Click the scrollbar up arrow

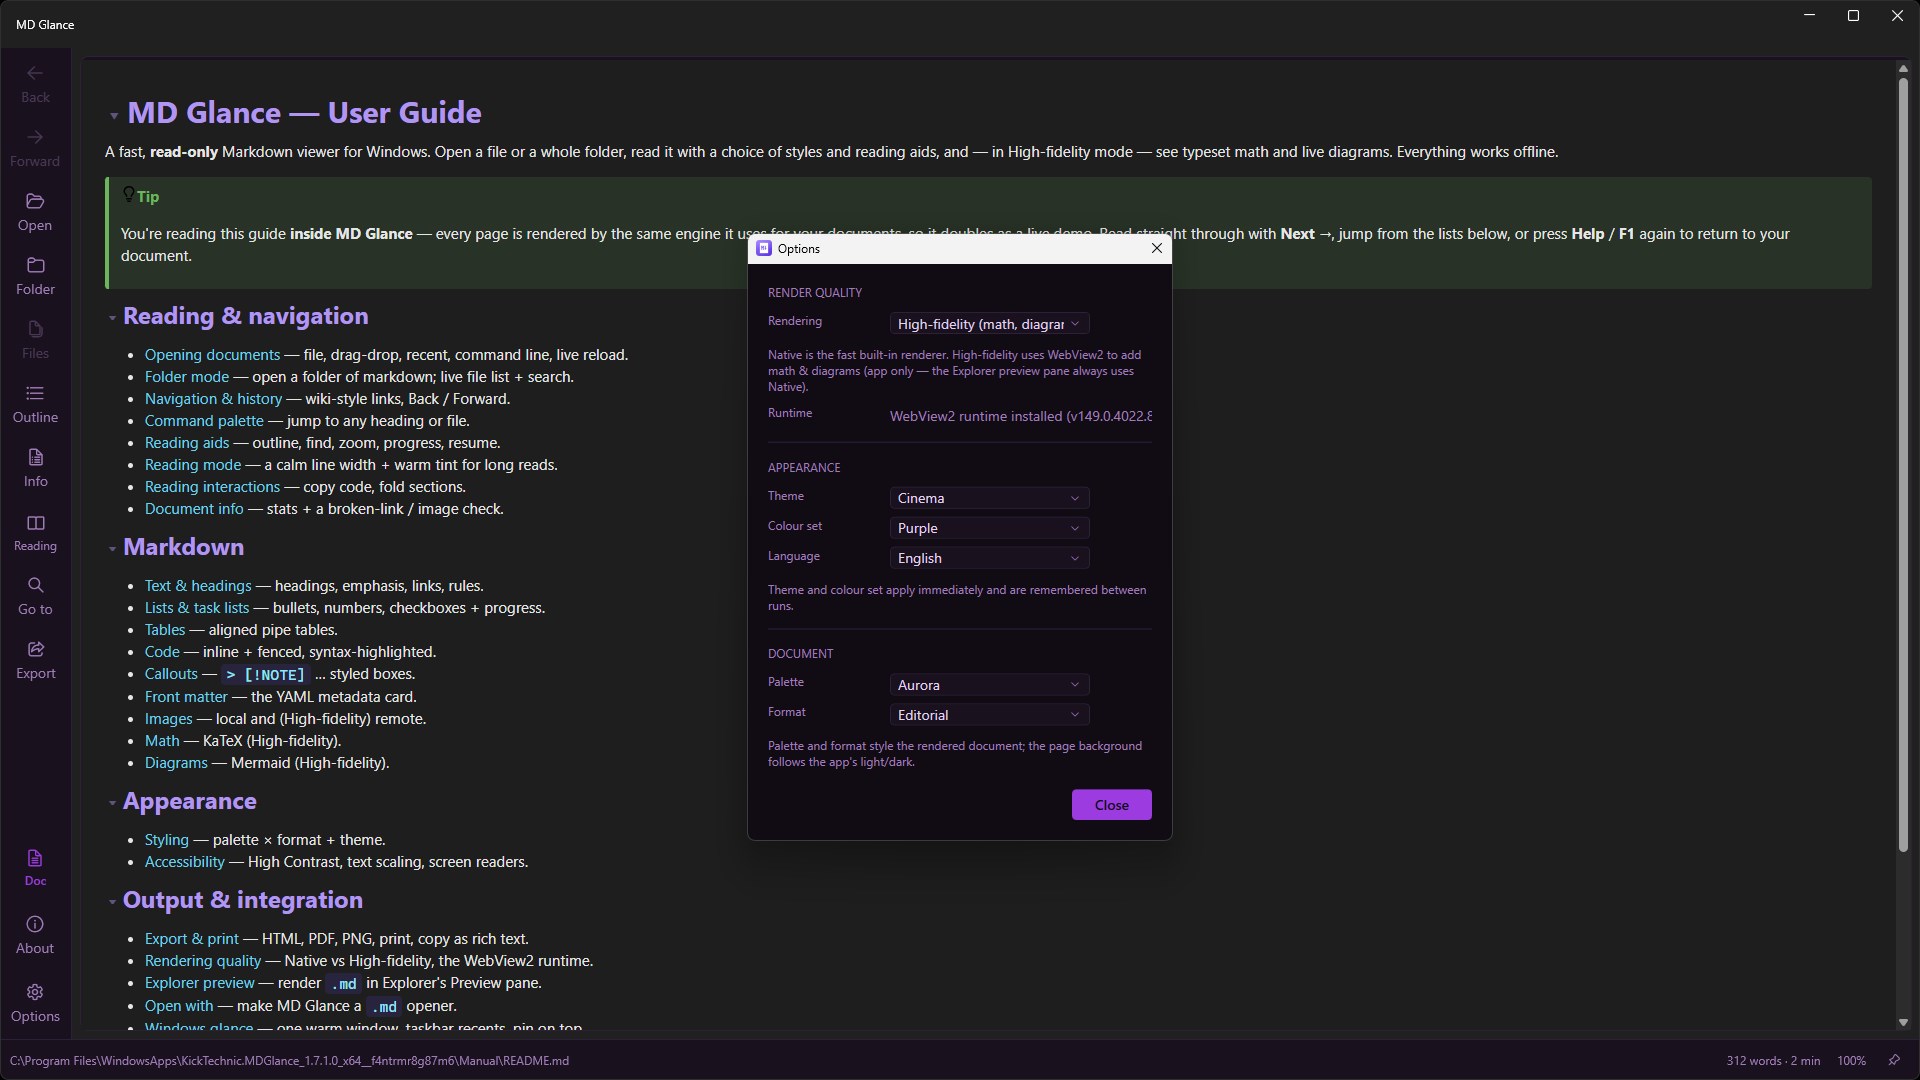click(1903, 68)
